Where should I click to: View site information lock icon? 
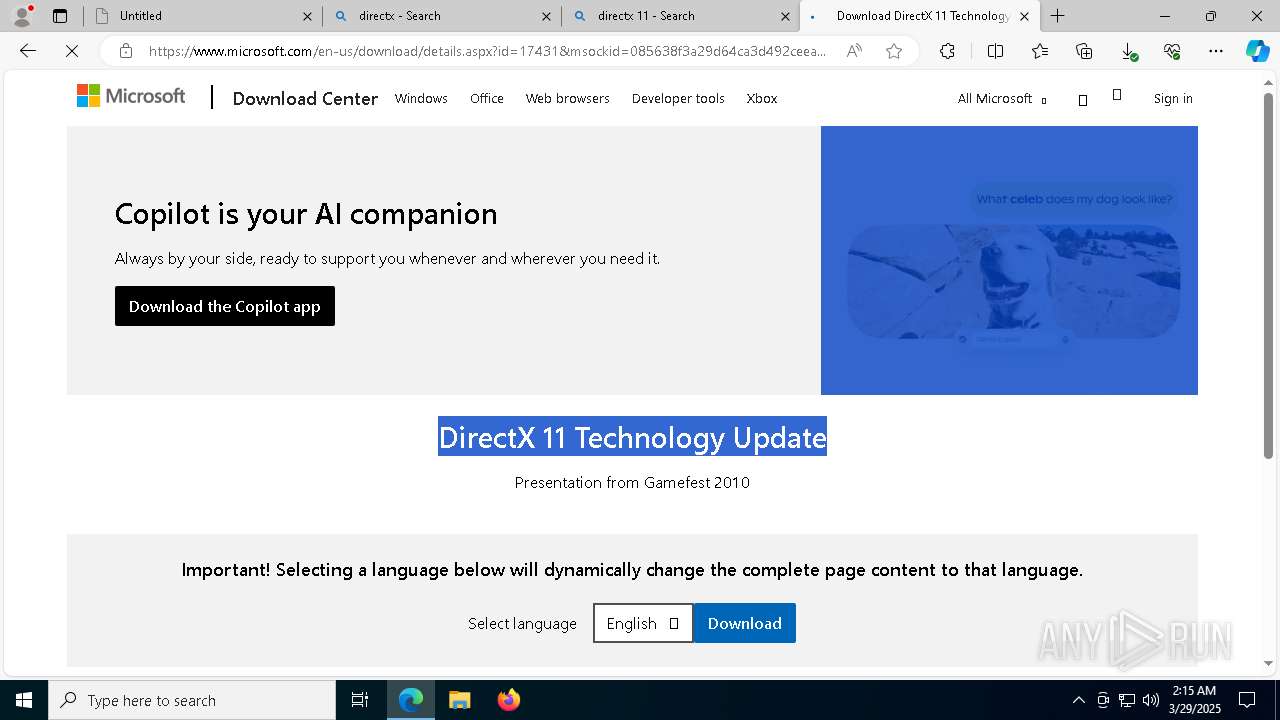pyautogui.click(x=125, y=51)
